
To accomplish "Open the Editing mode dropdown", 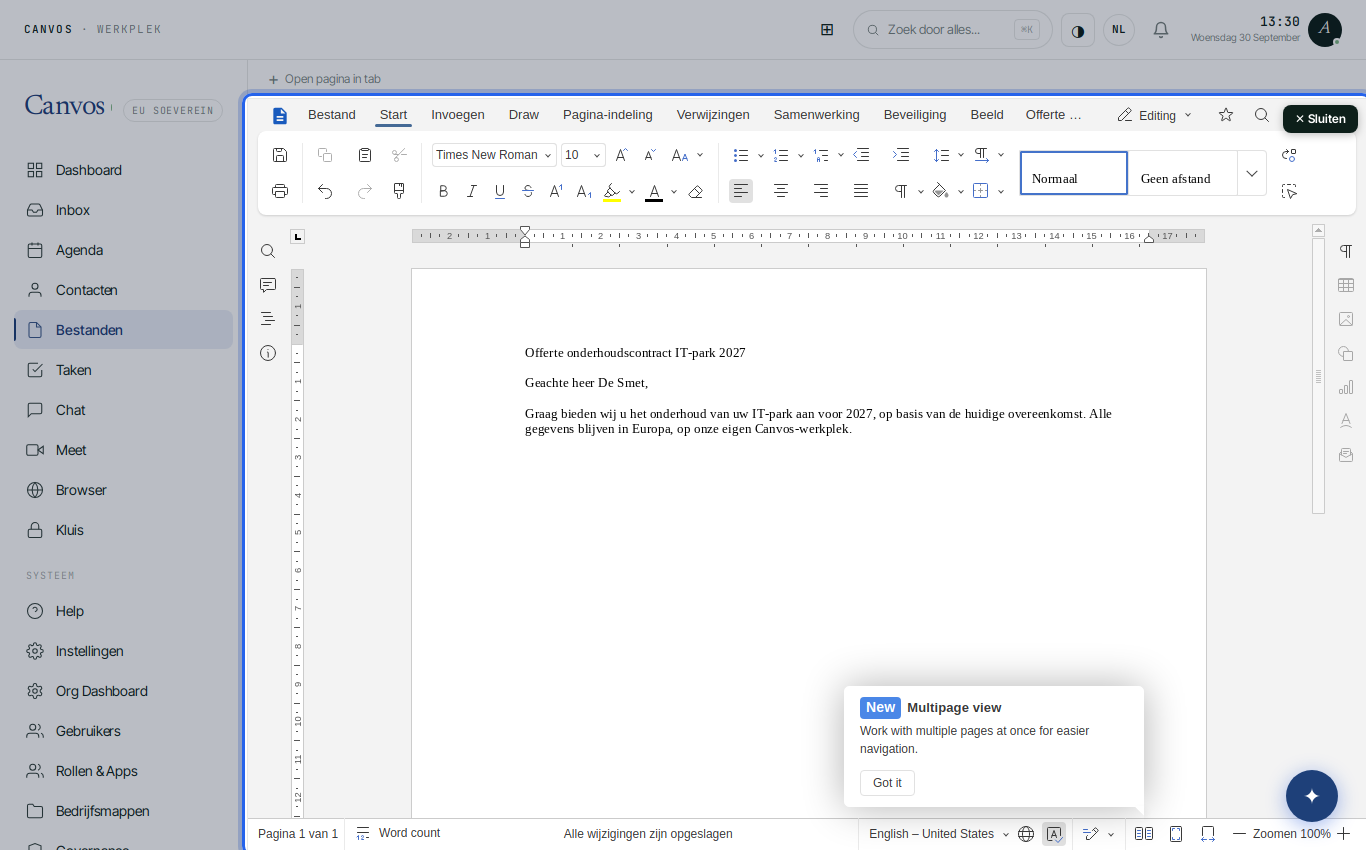I will (1155, 115).
